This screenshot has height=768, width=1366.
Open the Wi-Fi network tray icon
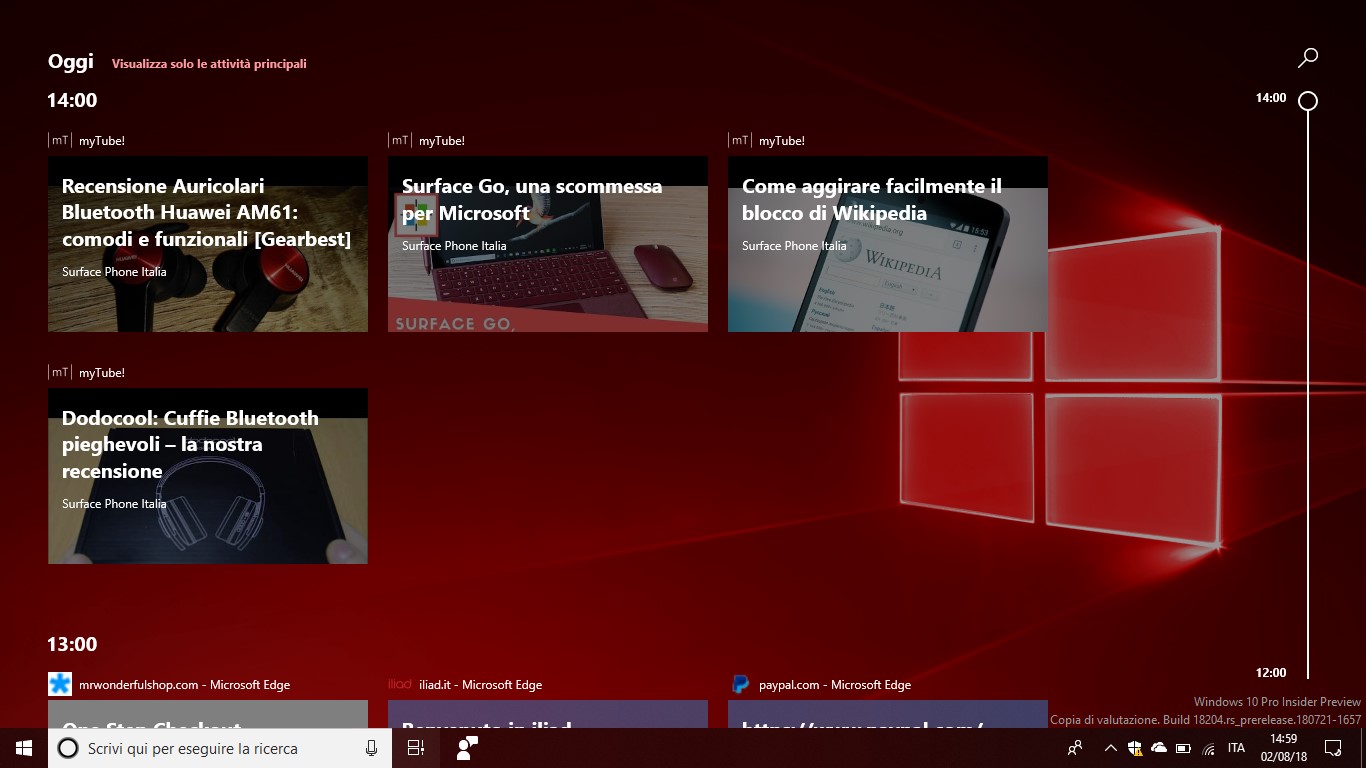coord(1208,748)
